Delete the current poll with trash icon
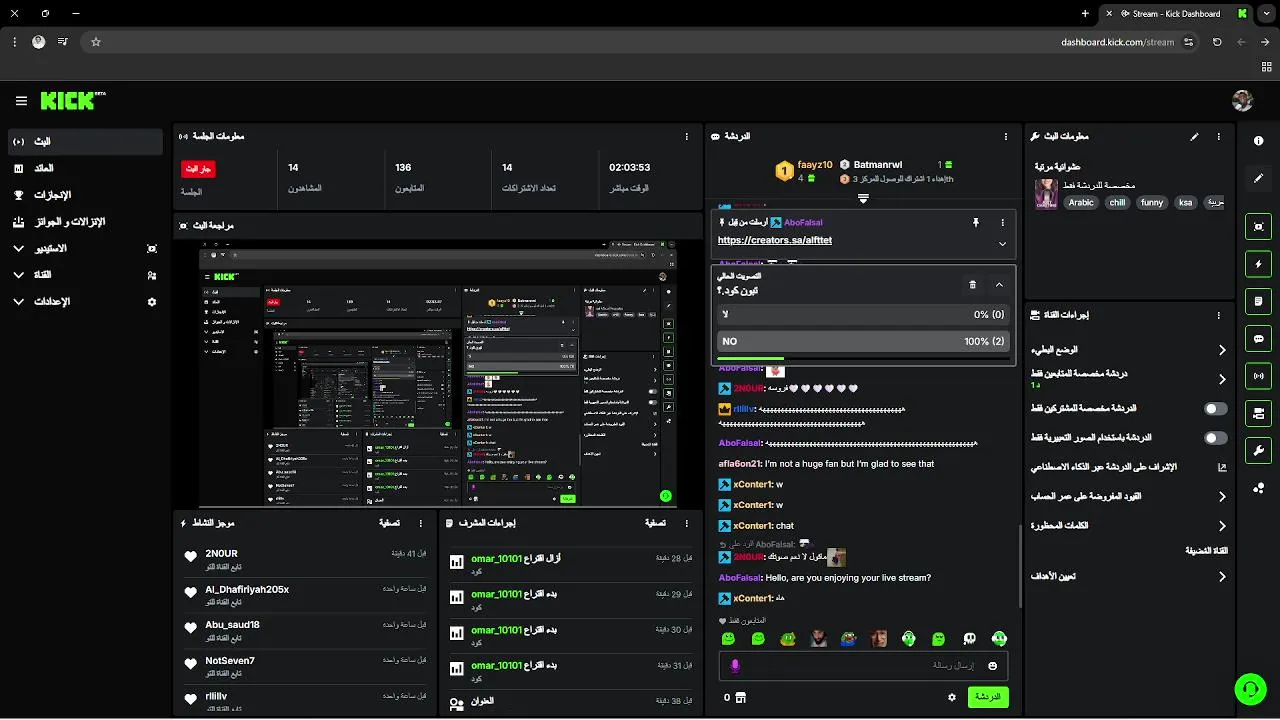1280x720 pixels. tap(972, 285)
